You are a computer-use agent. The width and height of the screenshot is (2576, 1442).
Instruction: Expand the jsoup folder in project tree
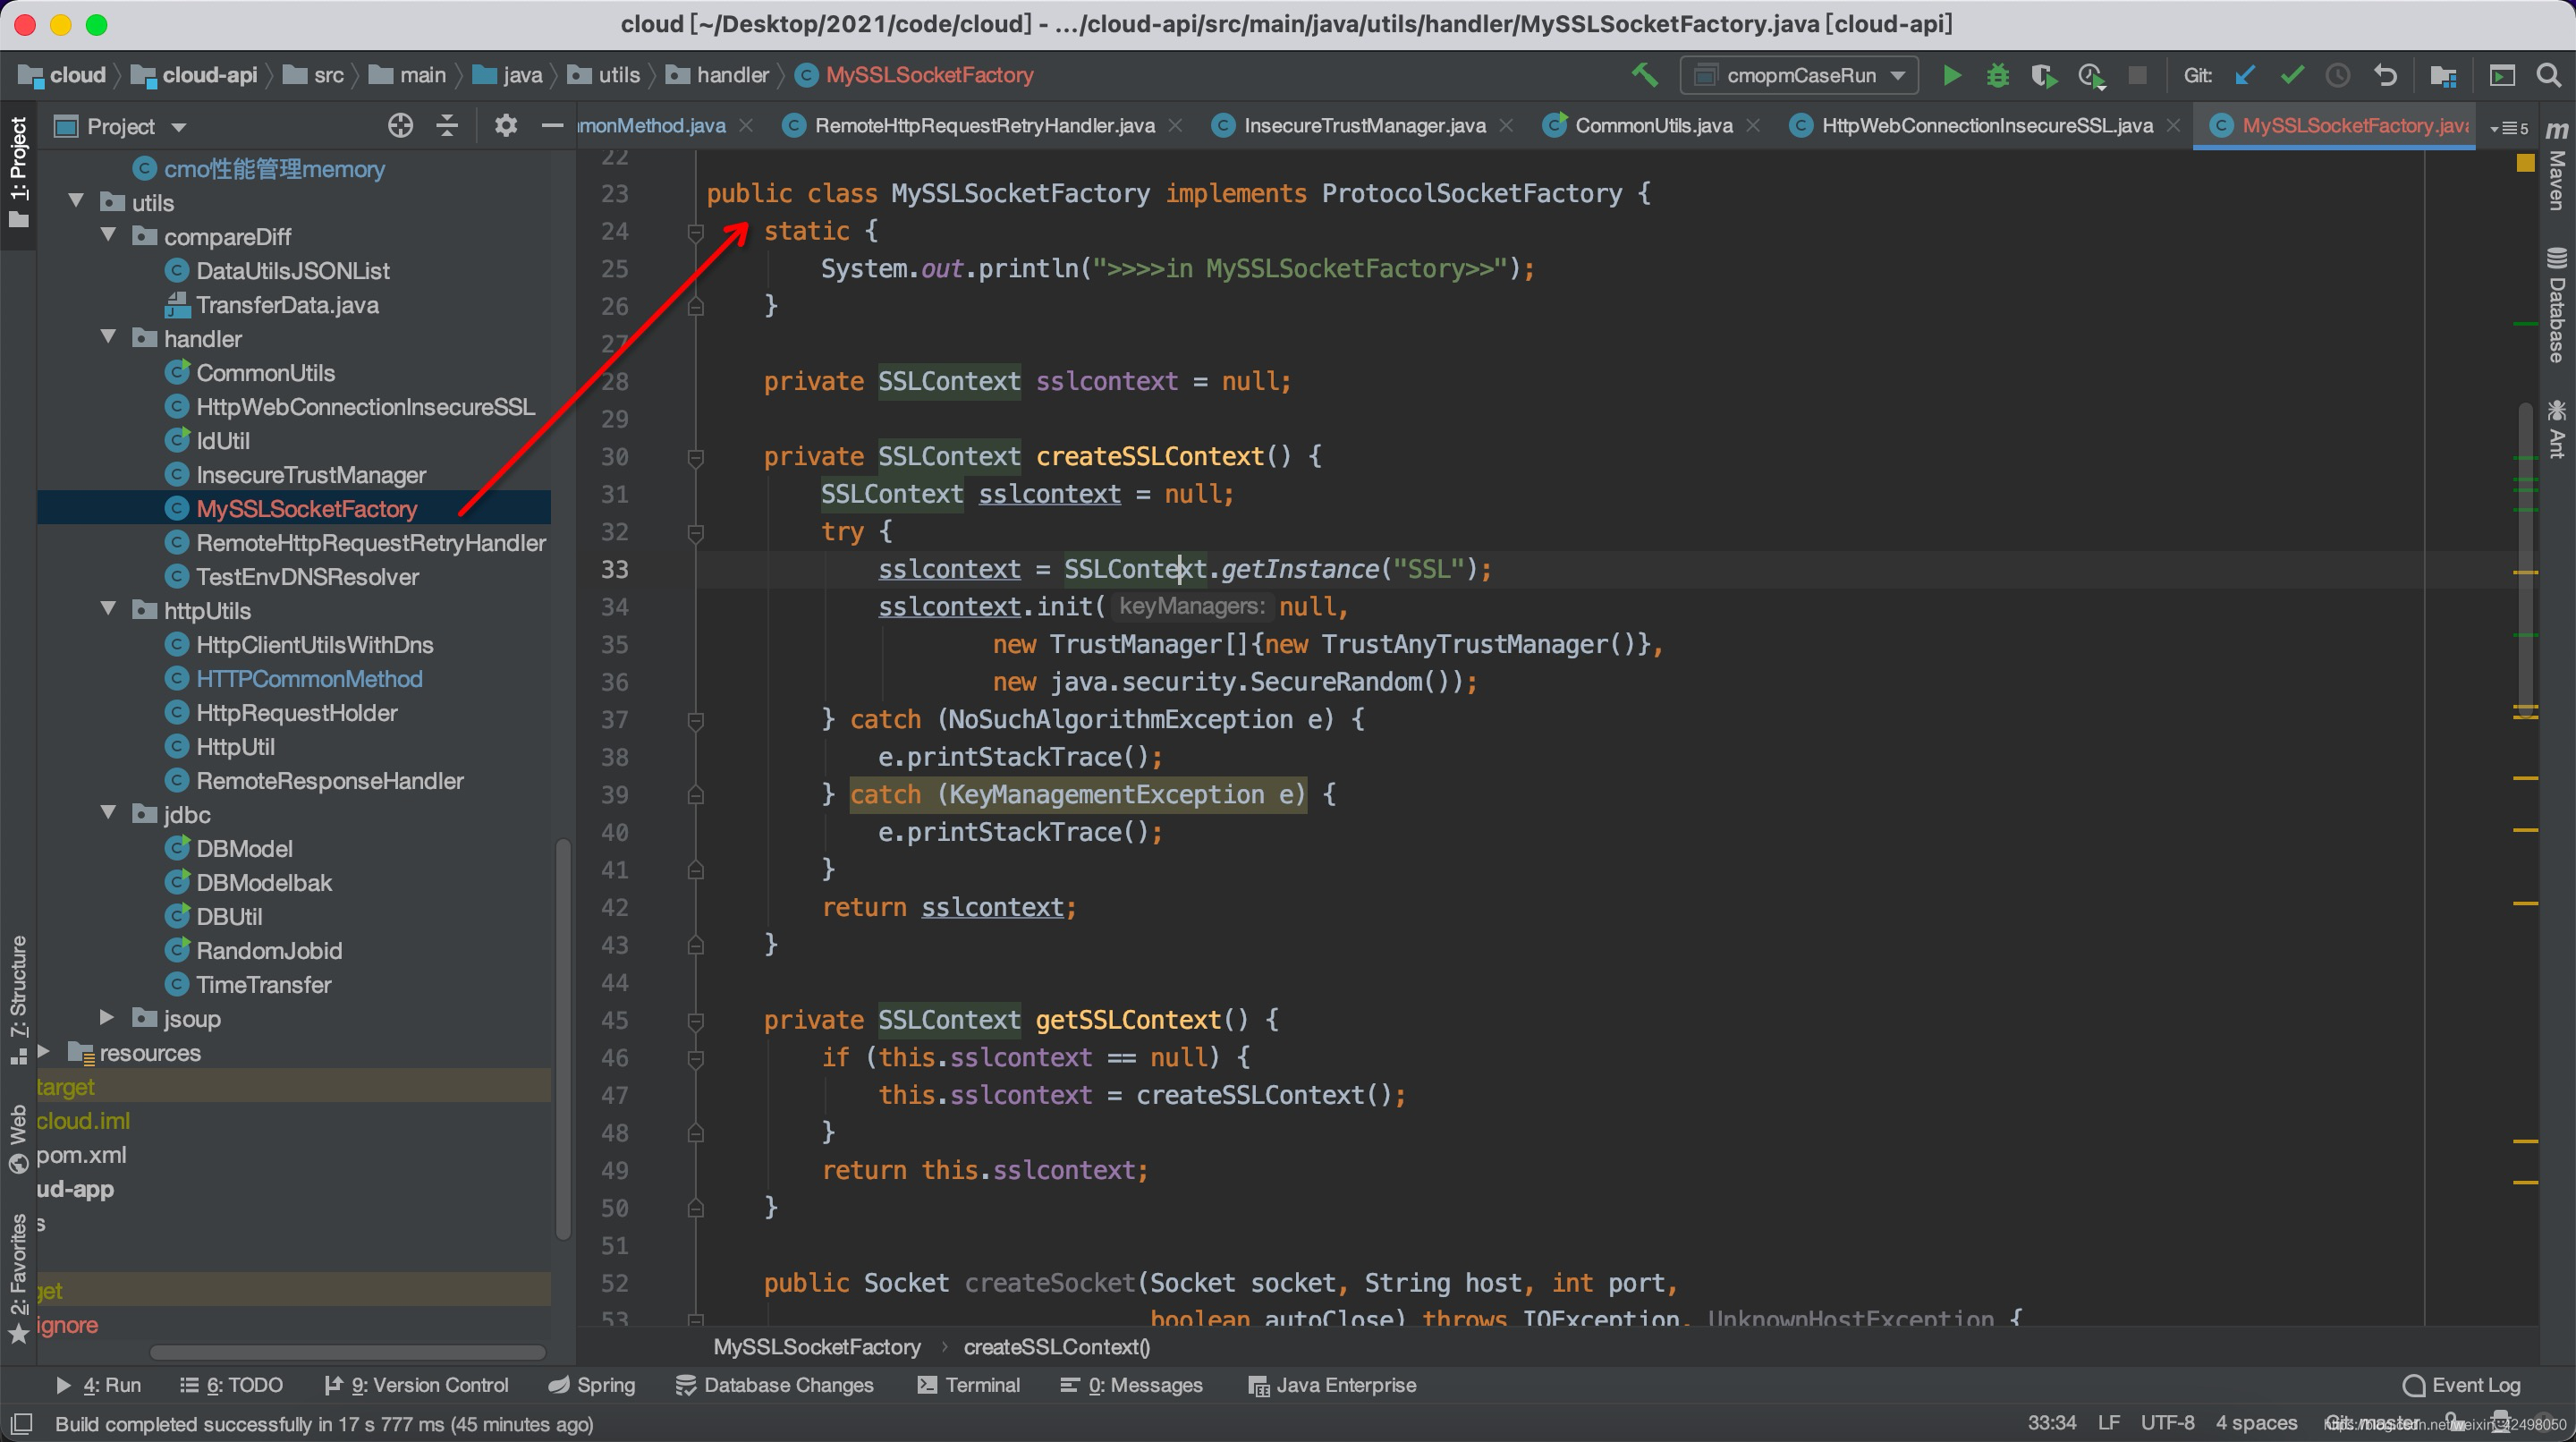click(108, 1018)
